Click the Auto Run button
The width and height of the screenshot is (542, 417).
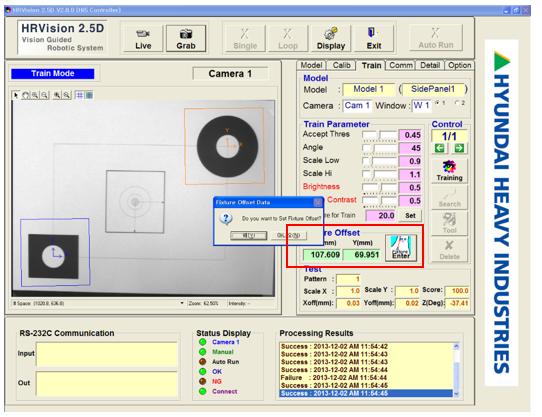point(436,38)
